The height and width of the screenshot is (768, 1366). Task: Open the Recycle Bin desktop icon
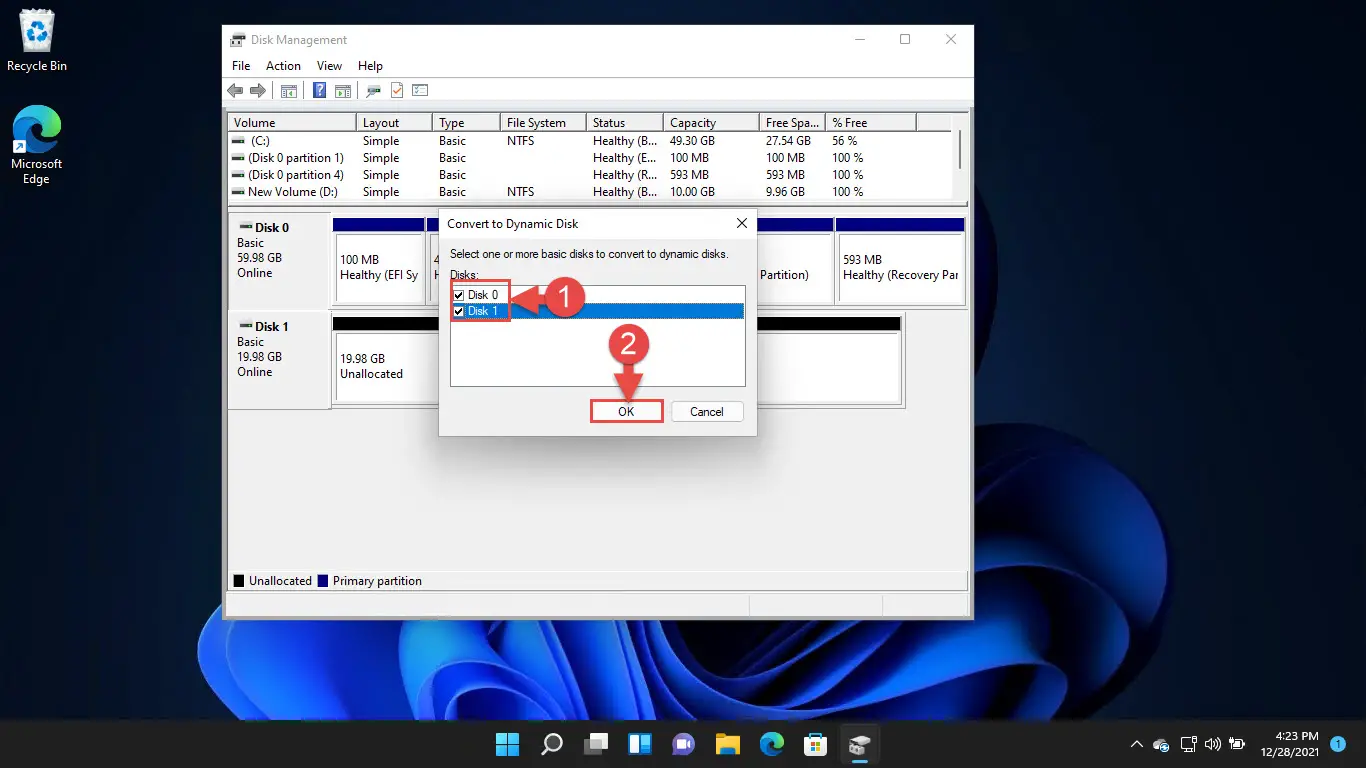pyautogui.click(x=37, y=42)
